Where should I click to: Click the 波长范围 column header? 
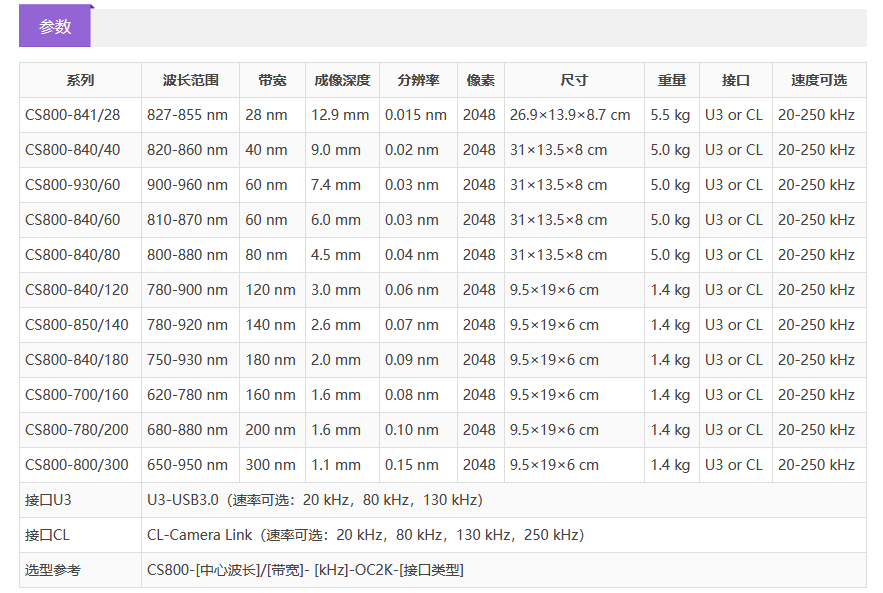[x=190, y=80]
